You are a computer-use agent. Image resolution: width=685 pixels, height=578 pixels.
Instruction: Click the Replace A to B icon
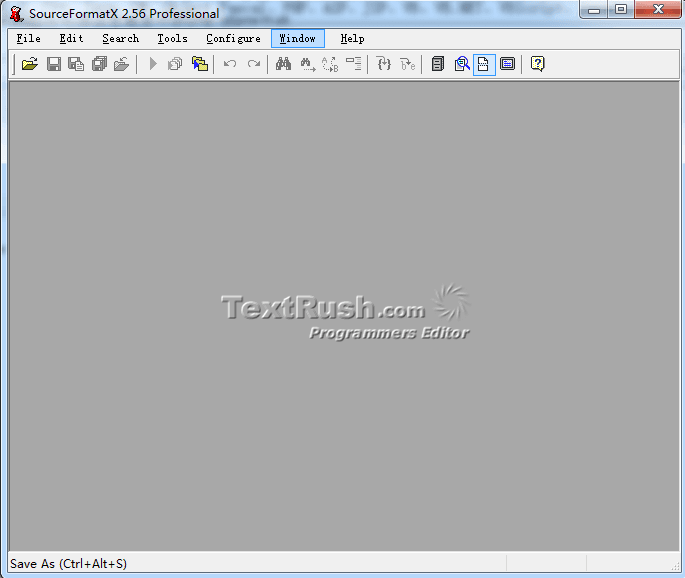330,65
